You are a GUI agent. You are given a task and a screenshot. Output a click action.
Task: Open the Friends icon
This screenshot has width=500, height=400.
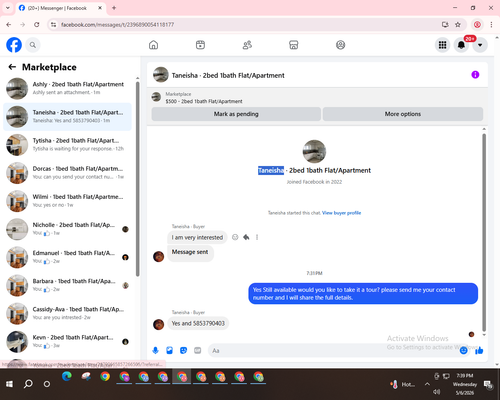(247, 45)
